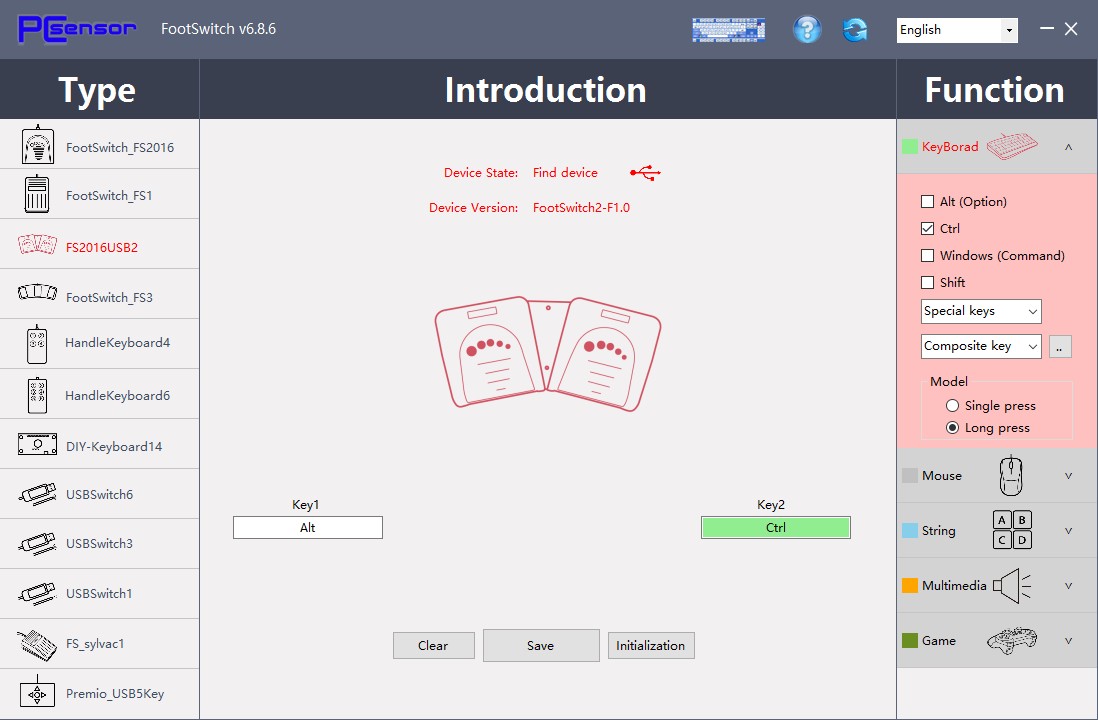Click the PCsensor logo
Viewport: 1098px width, 720px height.
click(77, 29)
